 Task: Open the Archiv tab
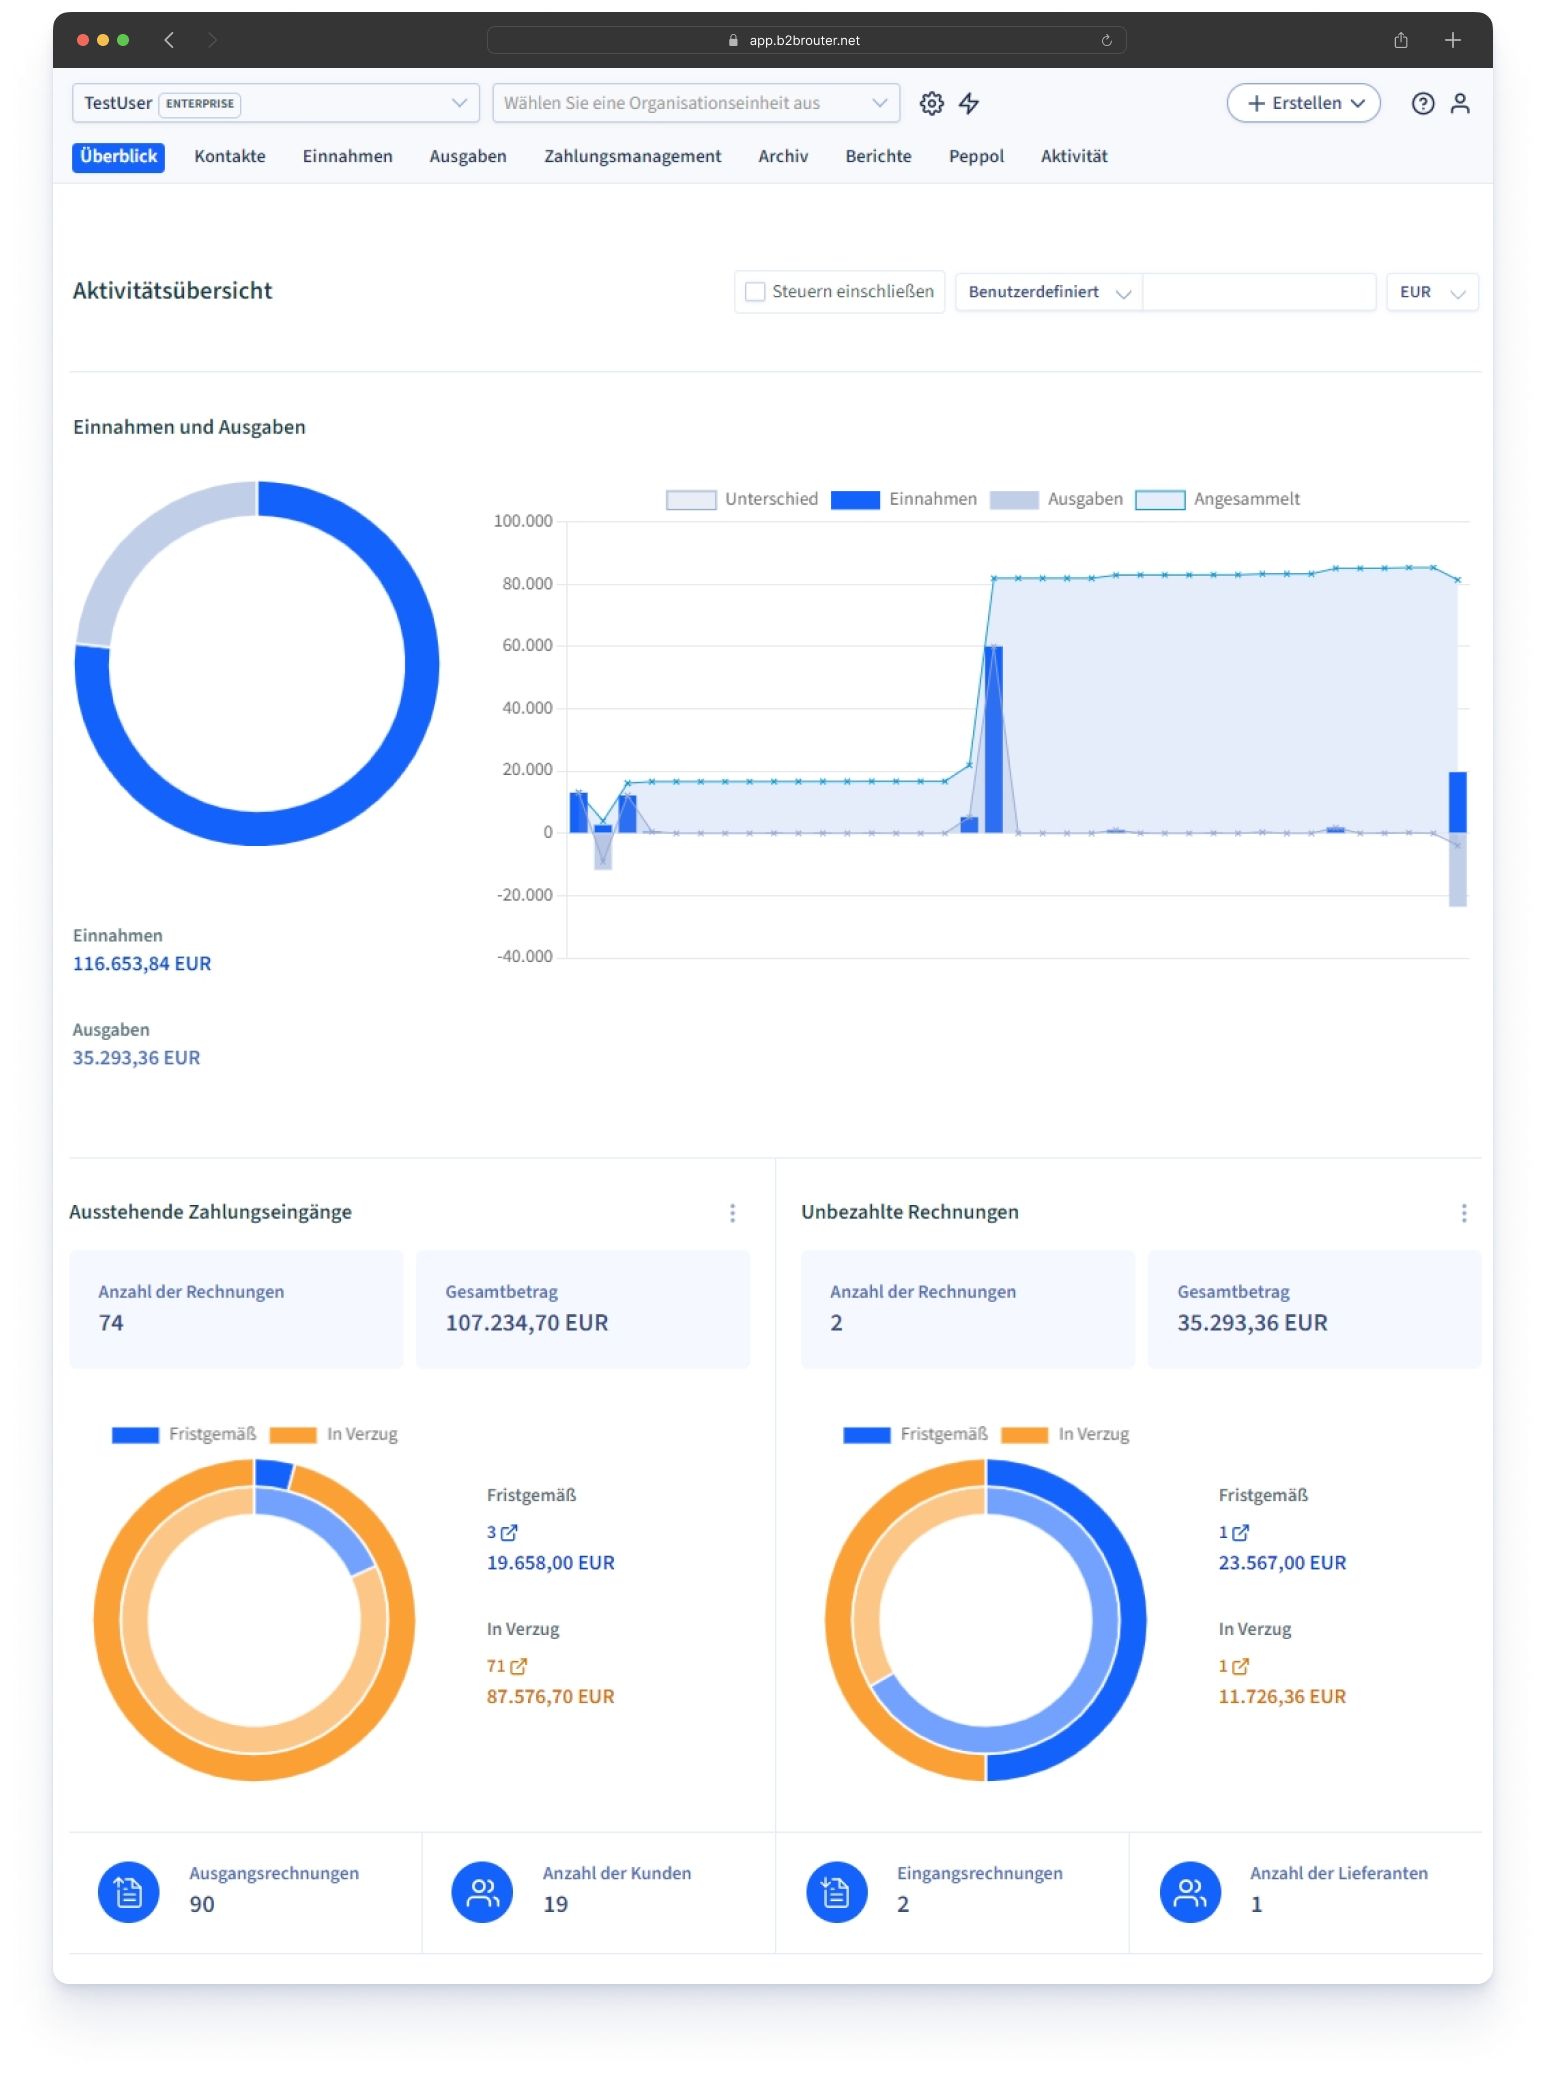coord(783,157)
